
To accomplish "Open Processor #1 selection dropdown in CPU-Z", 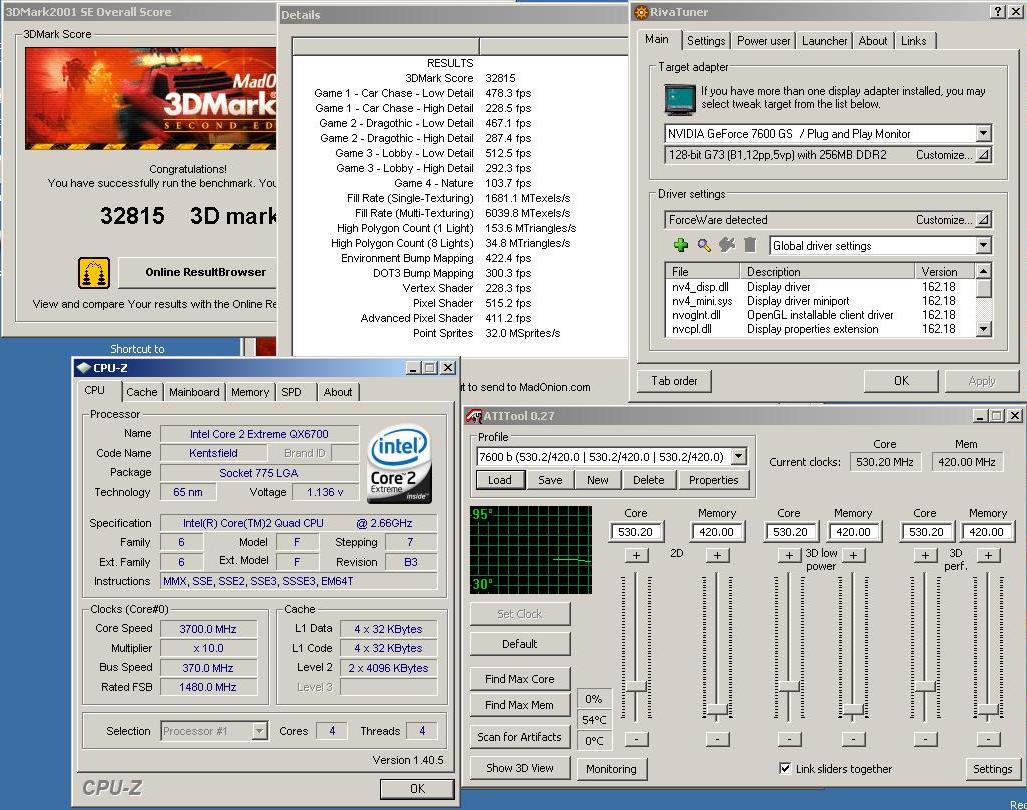I will click(x=259, y=731).
